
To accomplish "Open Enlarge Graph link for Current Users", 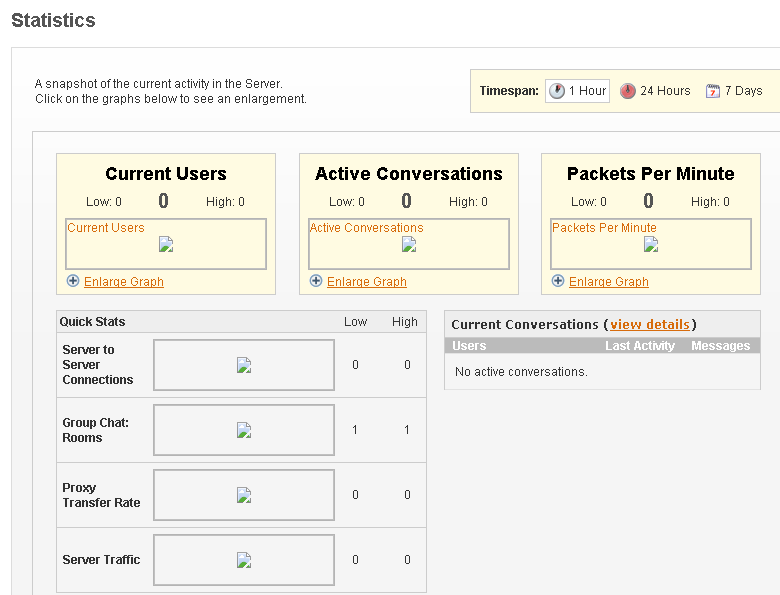I will (124, 282).
